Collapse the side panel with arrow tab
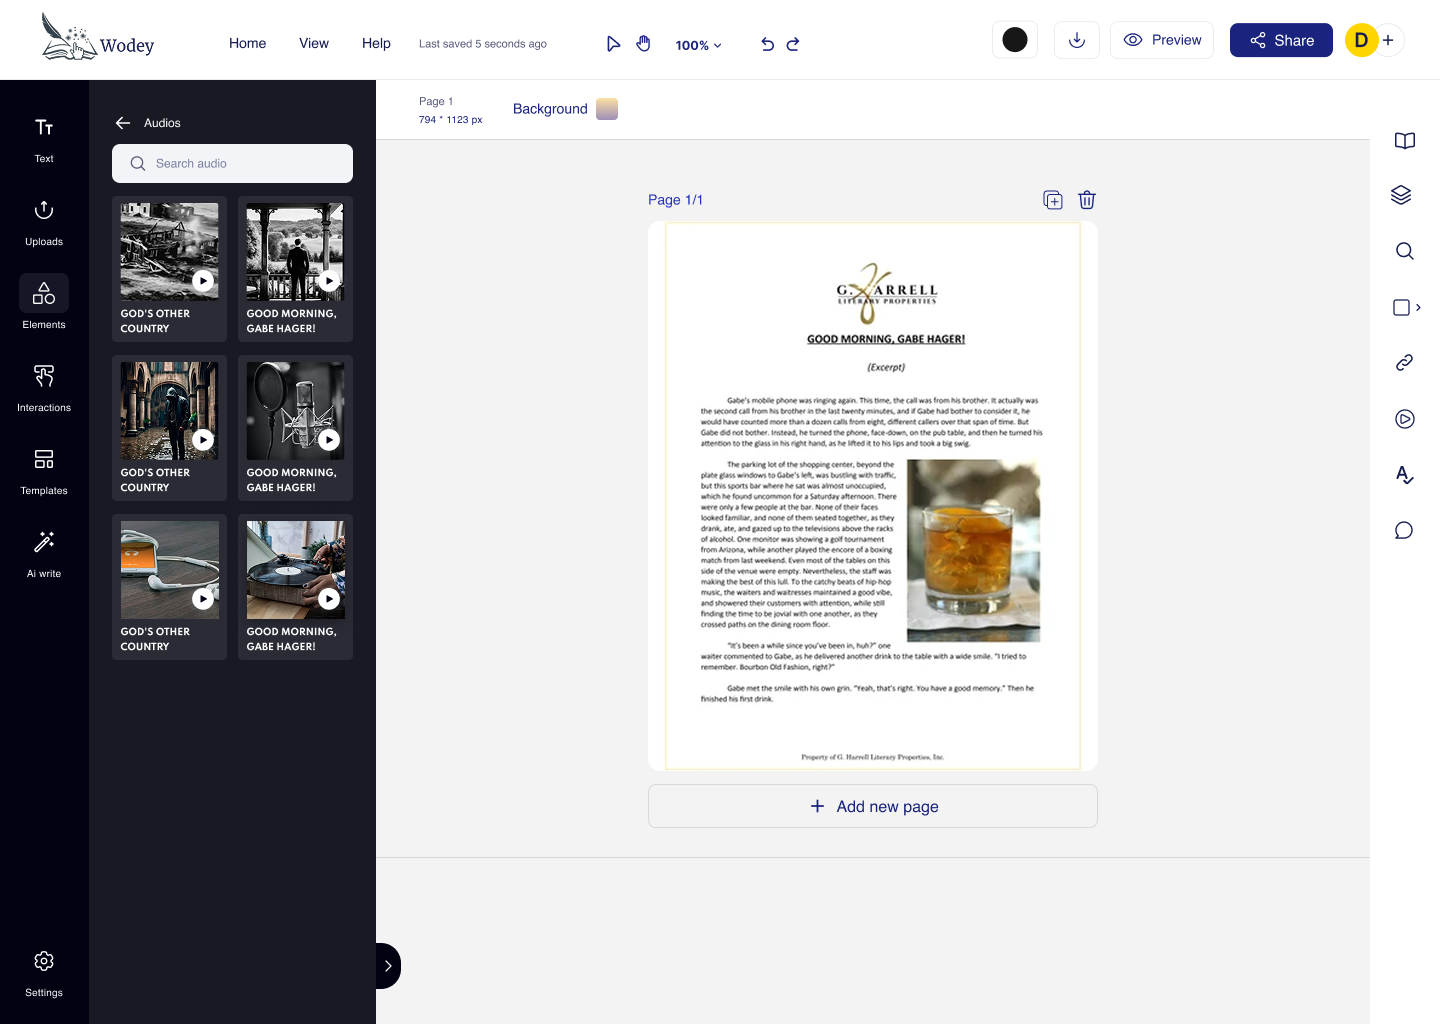Image resolution: width=1440 pixels, height=1024 pixels. coord(388,966)
